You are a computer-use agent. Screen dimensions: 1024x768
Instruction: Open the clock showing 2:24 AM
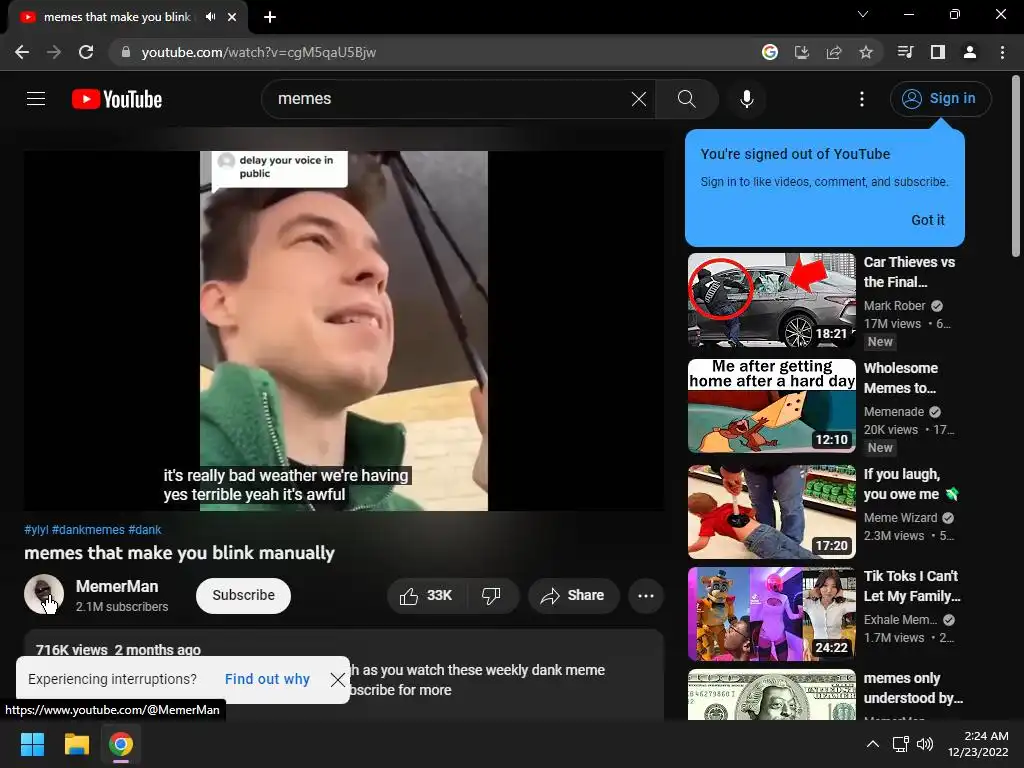(978, 744)
